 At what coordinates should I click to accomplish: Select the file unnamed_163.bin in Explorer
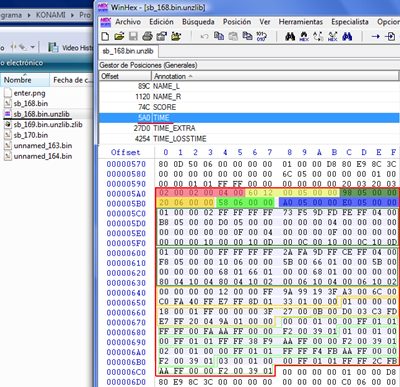click(x=43, y=145)
